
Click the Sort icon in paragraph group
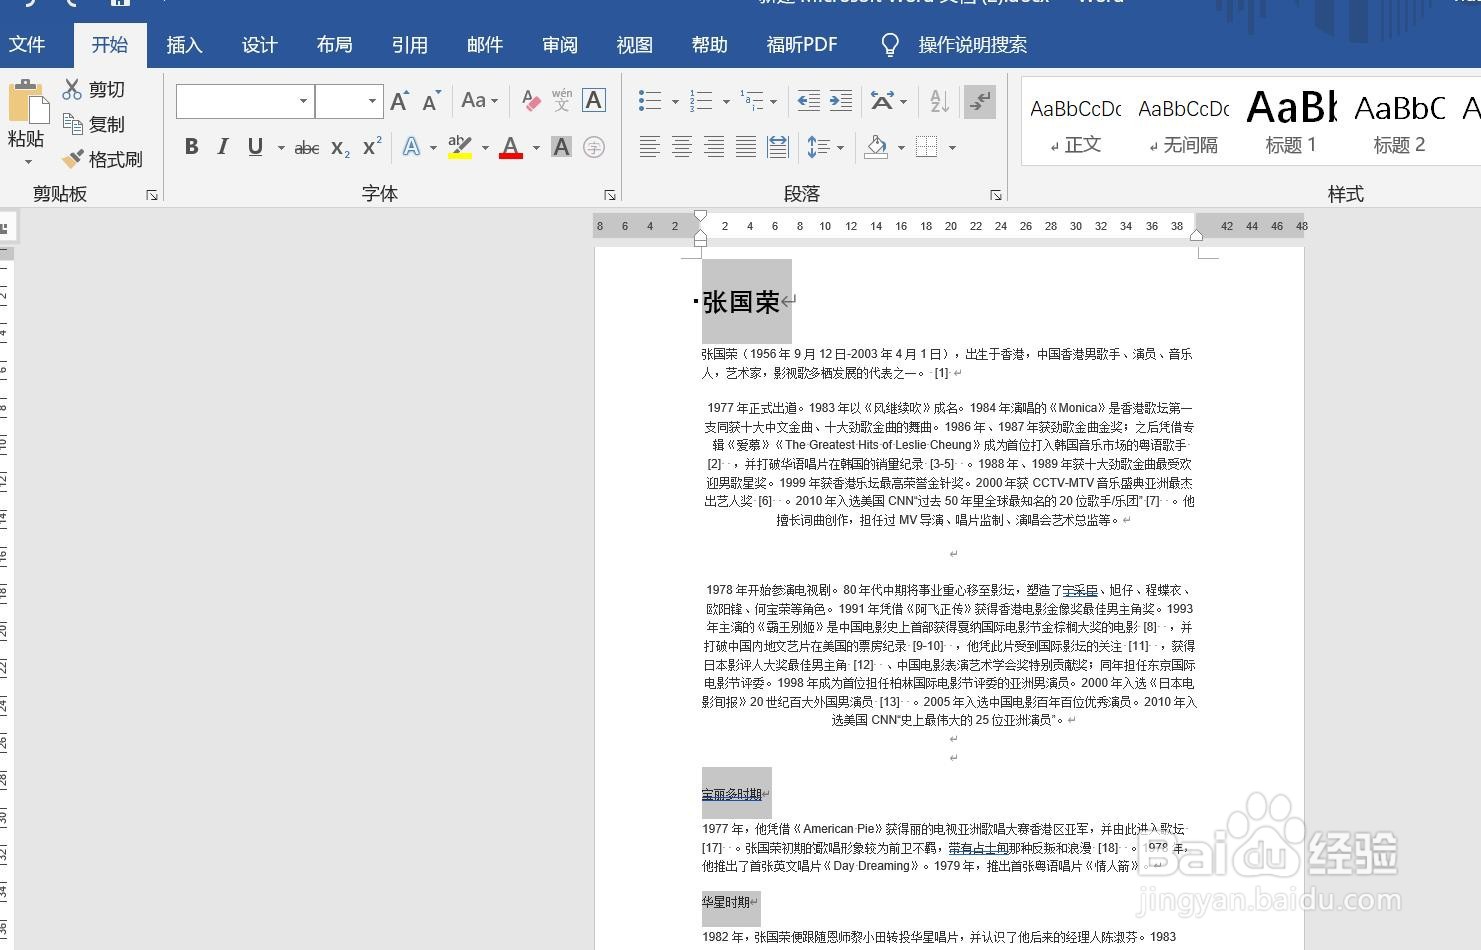click(937, 101)
